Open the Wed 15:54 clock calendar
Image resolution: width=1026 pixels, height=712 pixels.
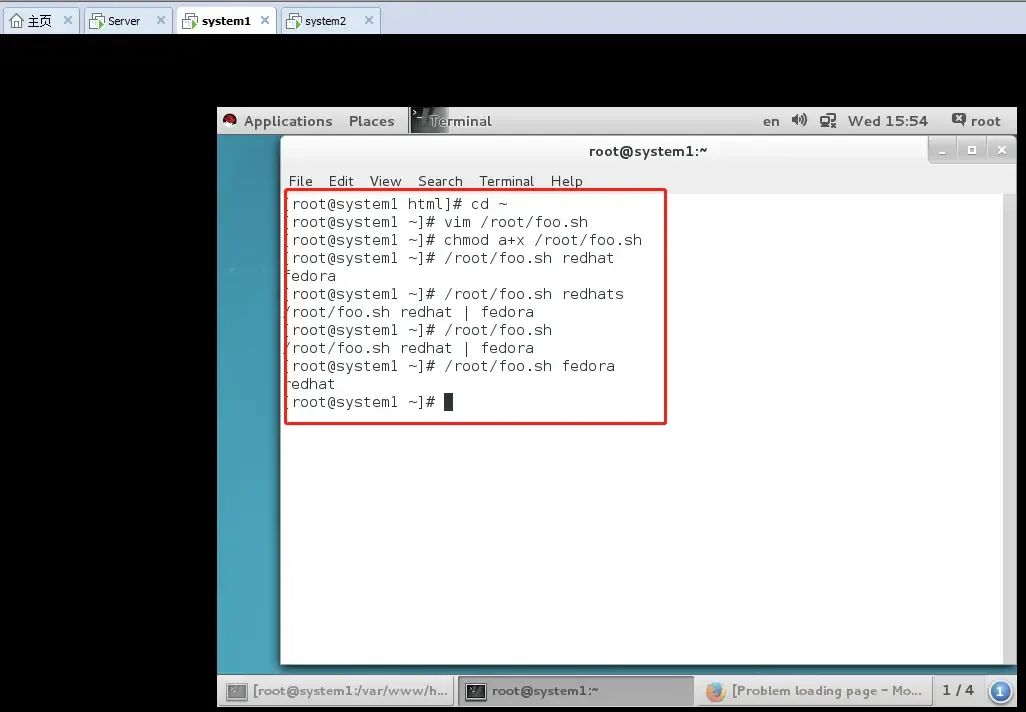pos(887,121)
